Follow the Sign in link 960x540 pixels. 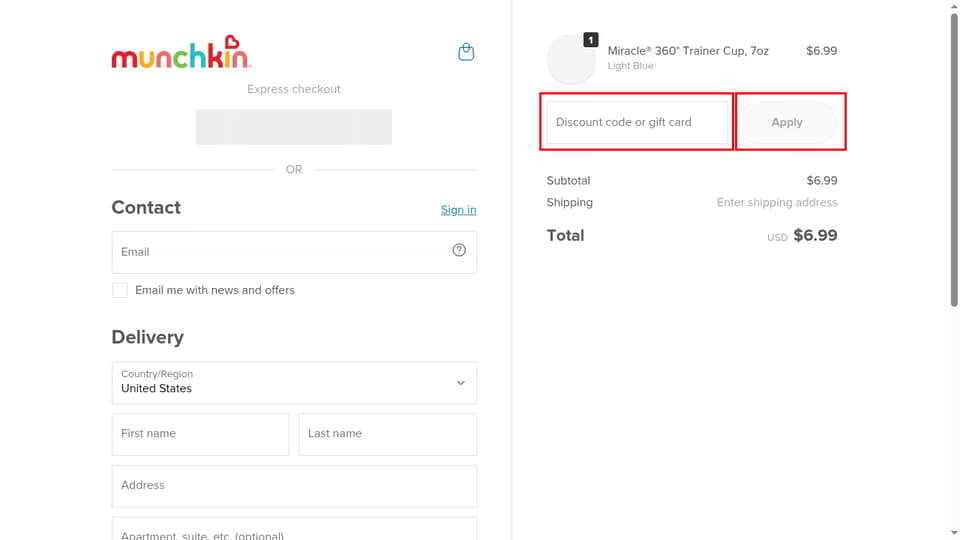click(458, 210)
